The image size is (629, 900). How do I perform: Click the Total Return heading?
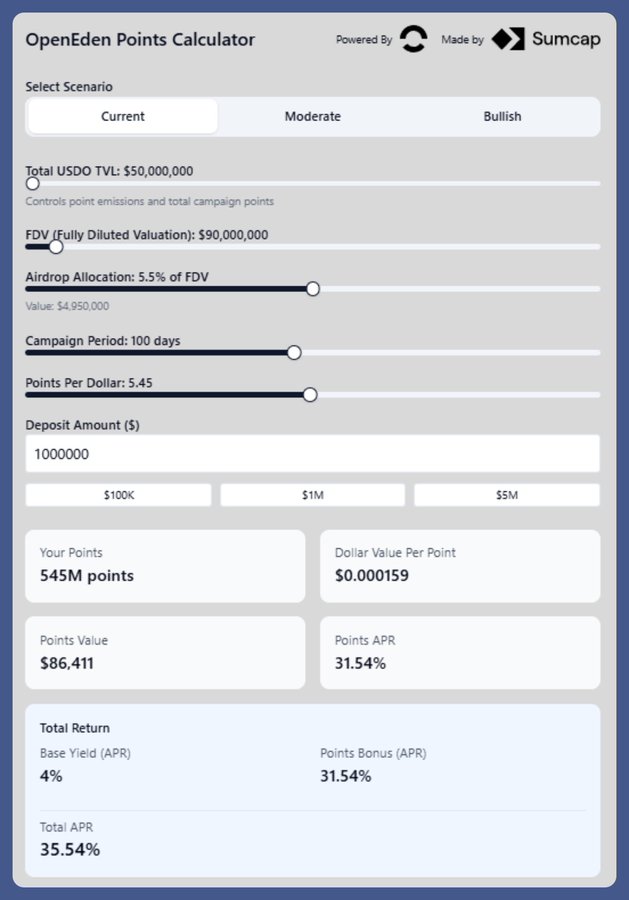click(75, 728)
